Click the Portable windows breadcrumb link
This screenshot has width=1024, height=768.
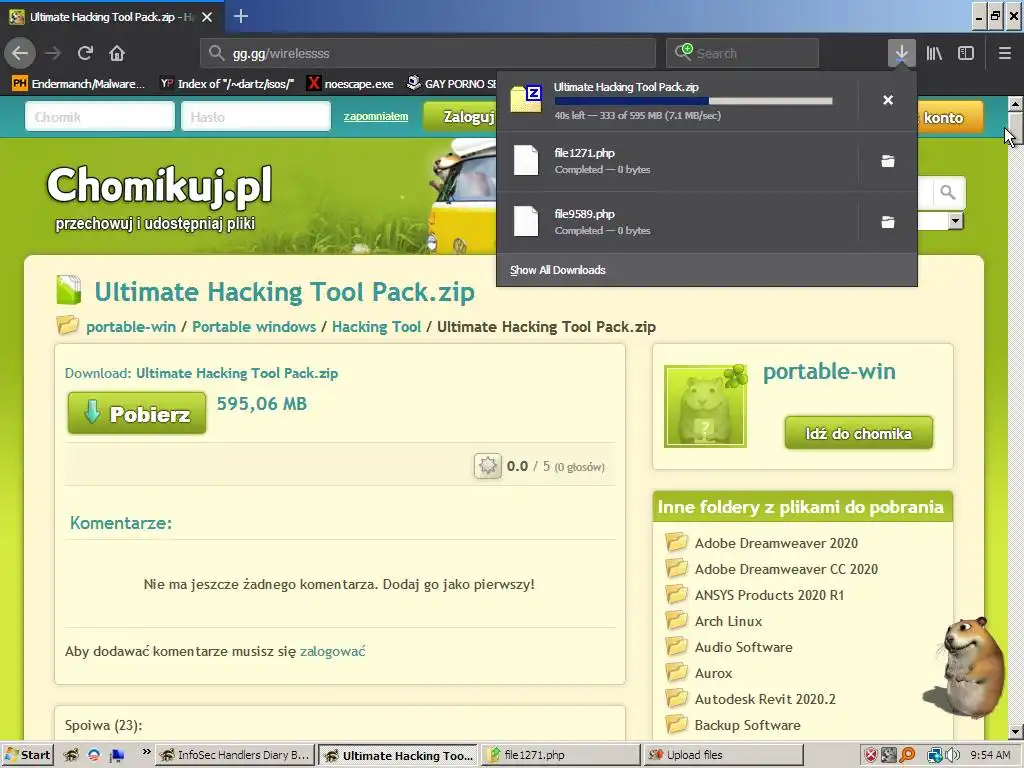click(x=254, y=327)
